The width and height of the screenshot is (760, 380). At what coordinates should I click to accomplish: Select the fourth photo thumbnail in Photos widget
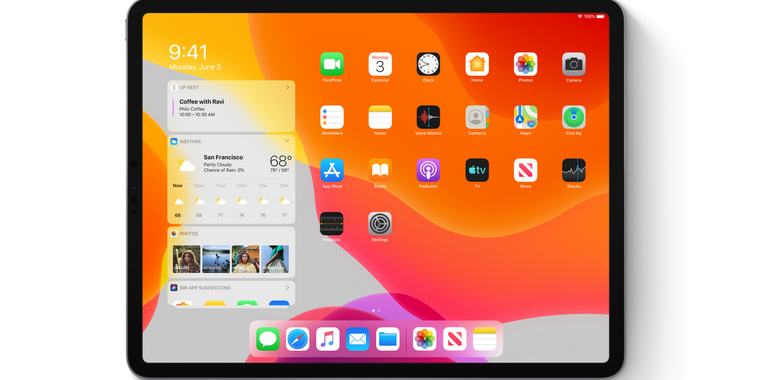275,259
